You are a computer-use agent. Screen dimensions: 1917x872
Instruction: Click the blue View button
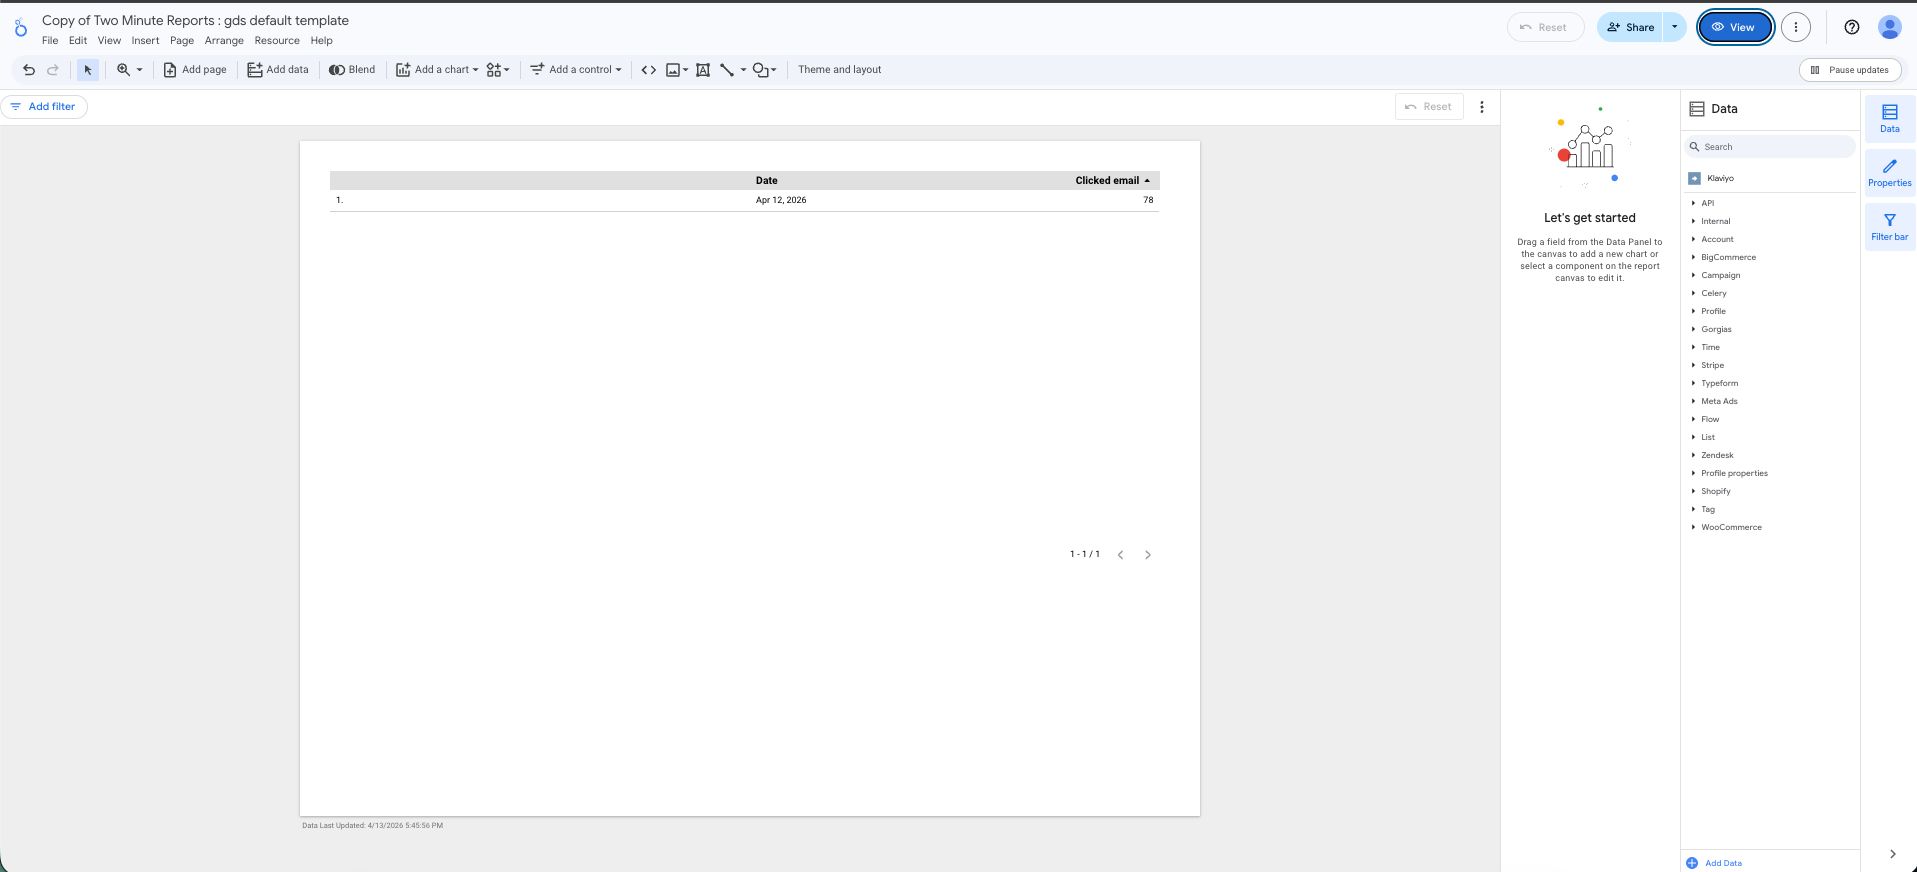click(x=1734, y=27)
